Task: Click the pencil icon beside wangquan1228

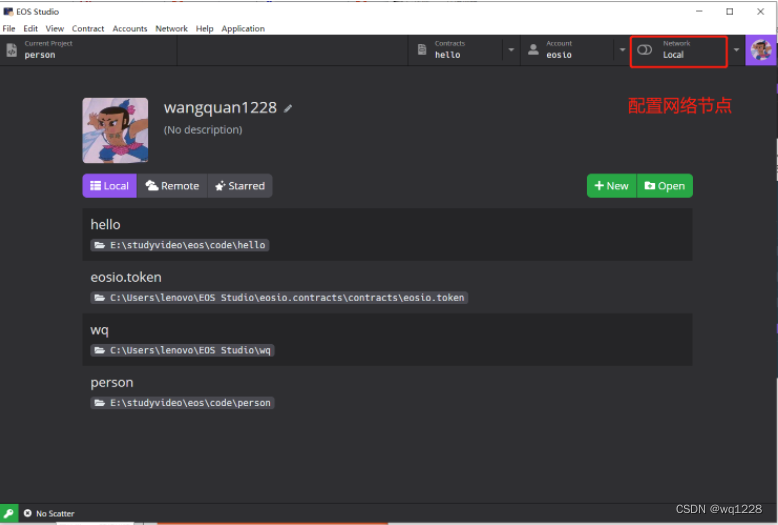Action: point(288,108)
